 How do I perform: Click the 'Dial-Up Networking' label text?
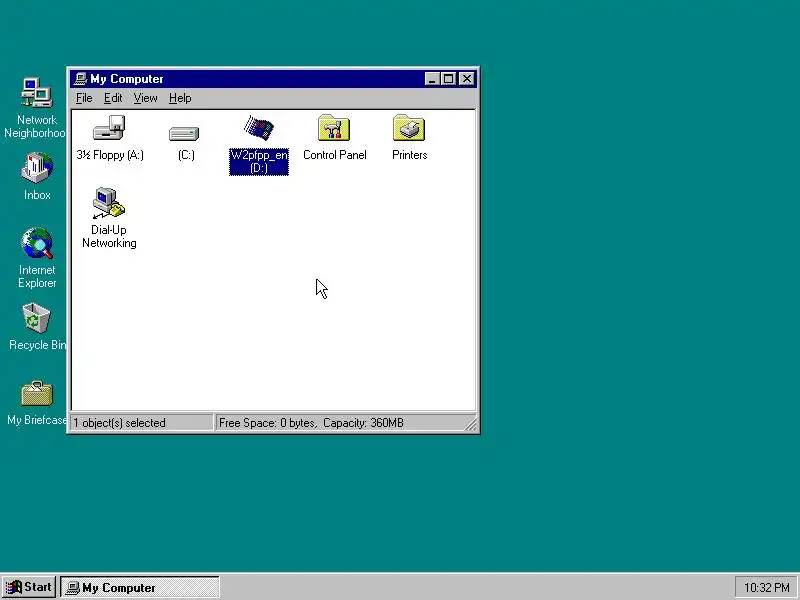click(109, 237)
